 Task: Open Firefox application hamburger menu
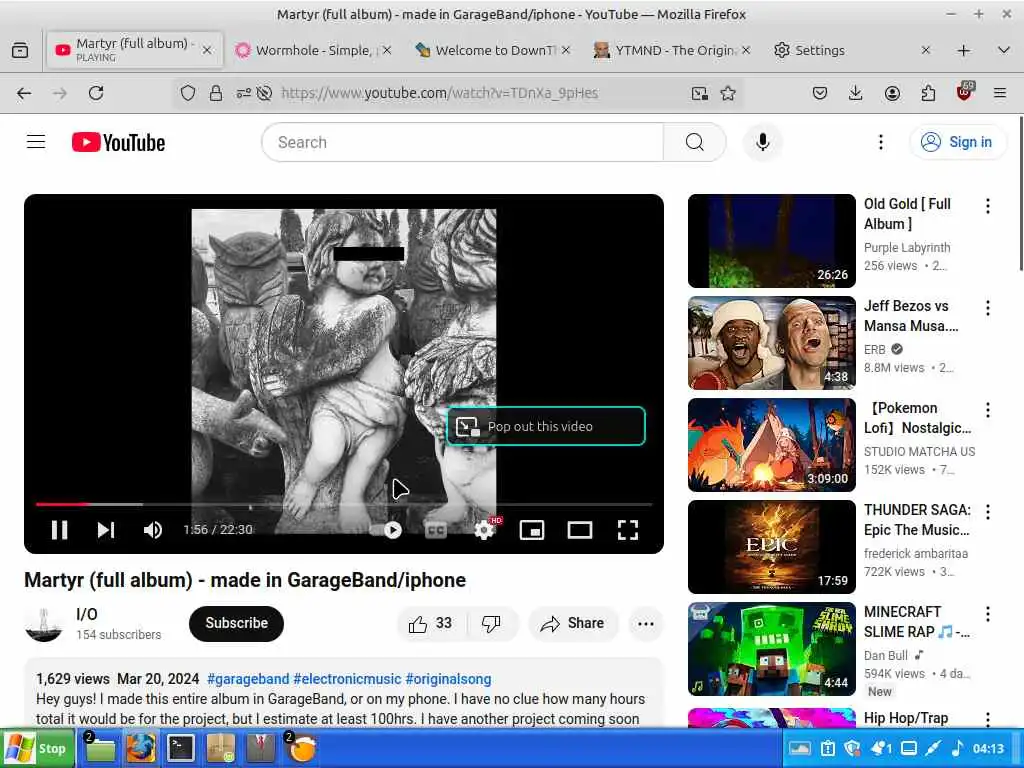click(x=1000, y=93)
